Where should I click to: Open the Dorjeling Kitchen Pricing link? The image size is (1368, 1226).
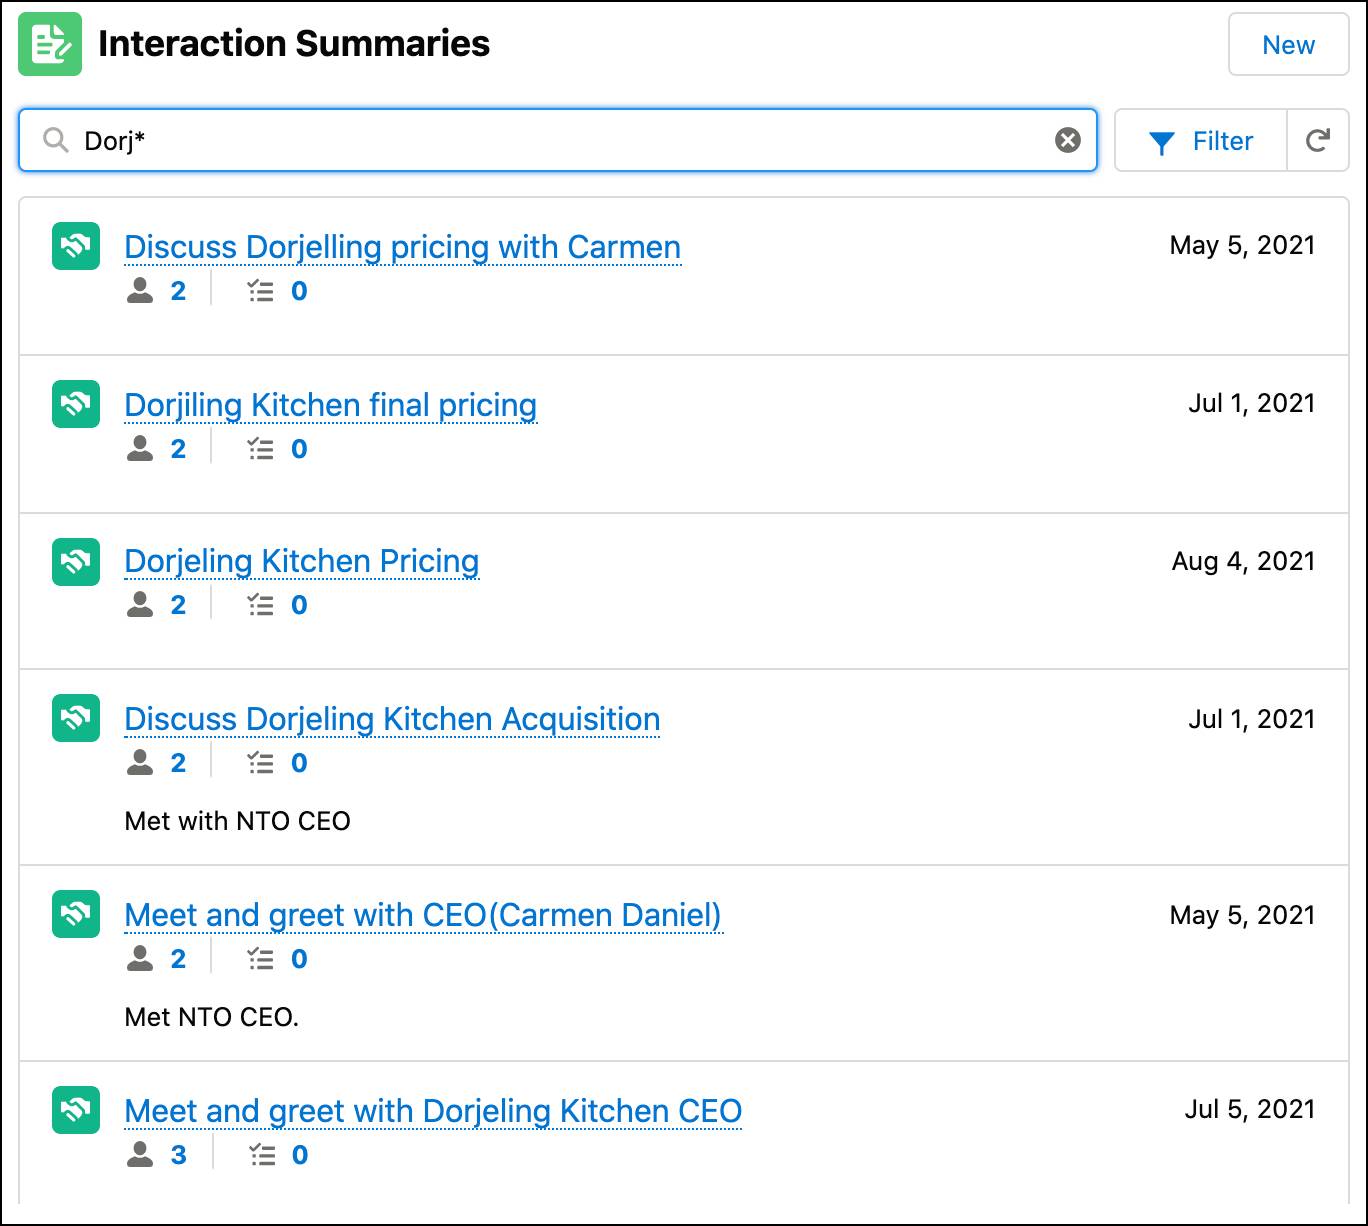(301, 561)
